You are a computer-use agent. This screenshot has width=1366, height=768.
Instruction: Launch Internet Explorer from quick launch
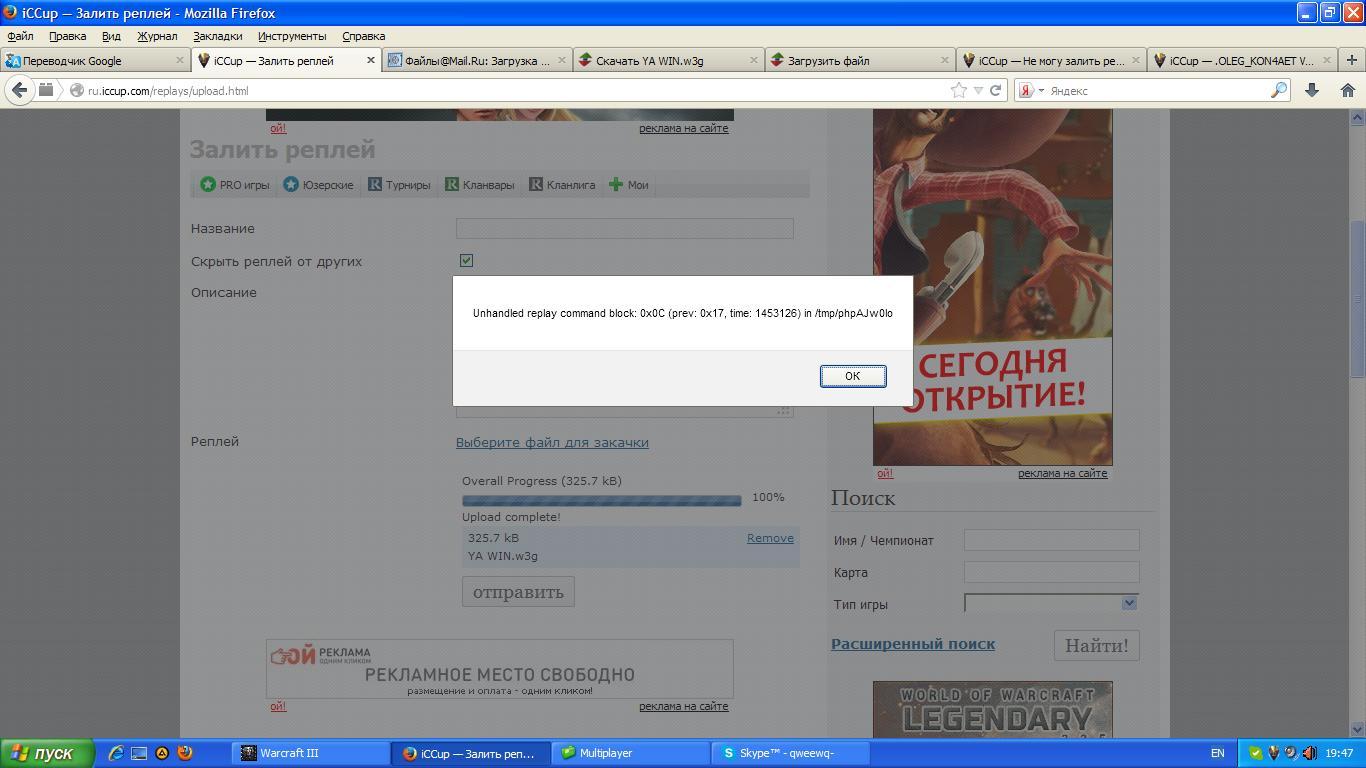(116, 753)
